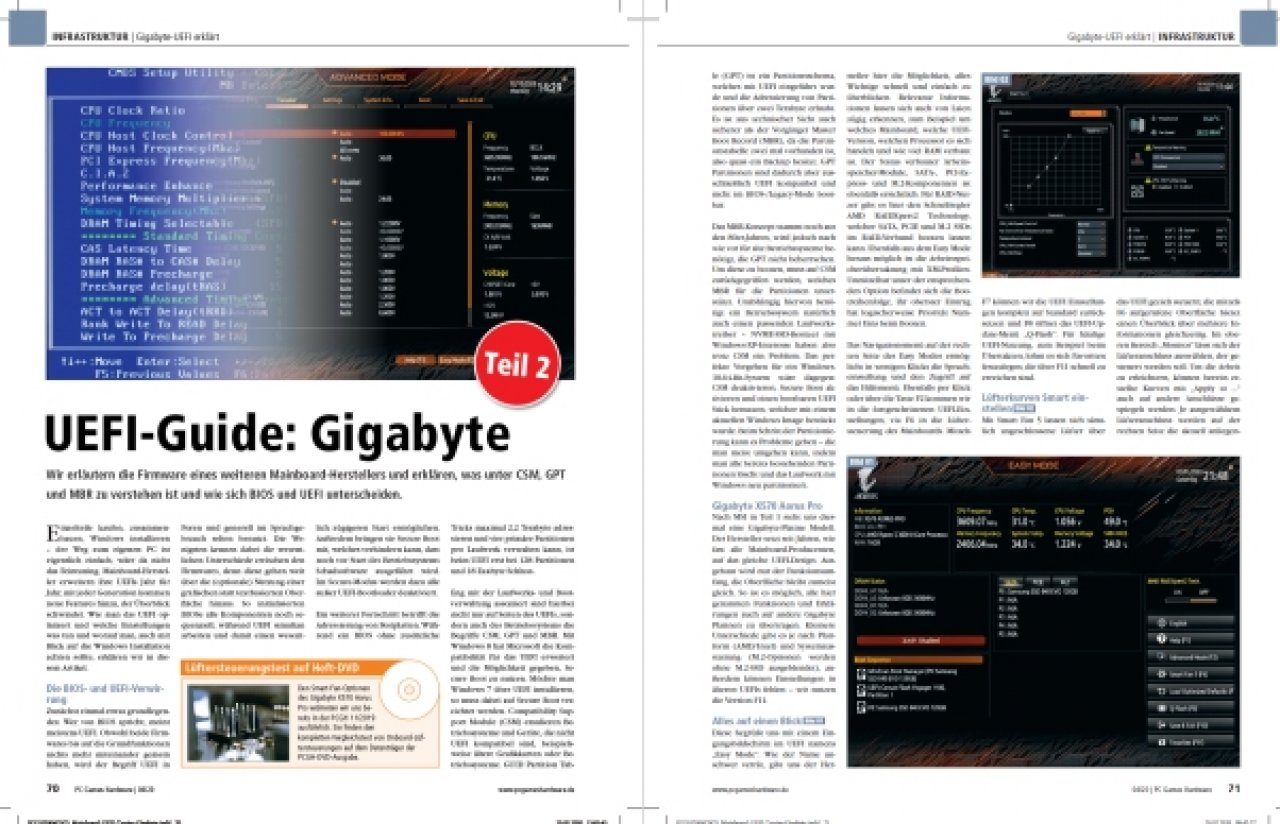
Task: Toggle the AMD RAID ON/OFF switch in Easy Mode
Action: coord(1191,601)
